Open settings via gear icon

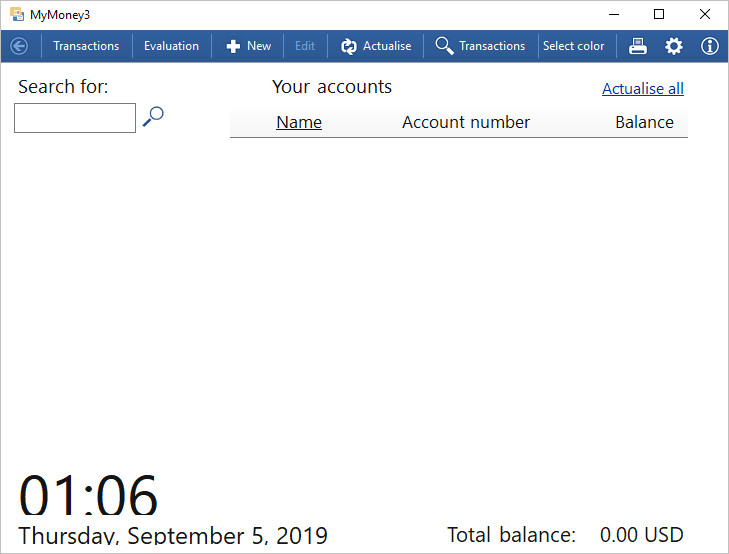click(x=673, y=46)
